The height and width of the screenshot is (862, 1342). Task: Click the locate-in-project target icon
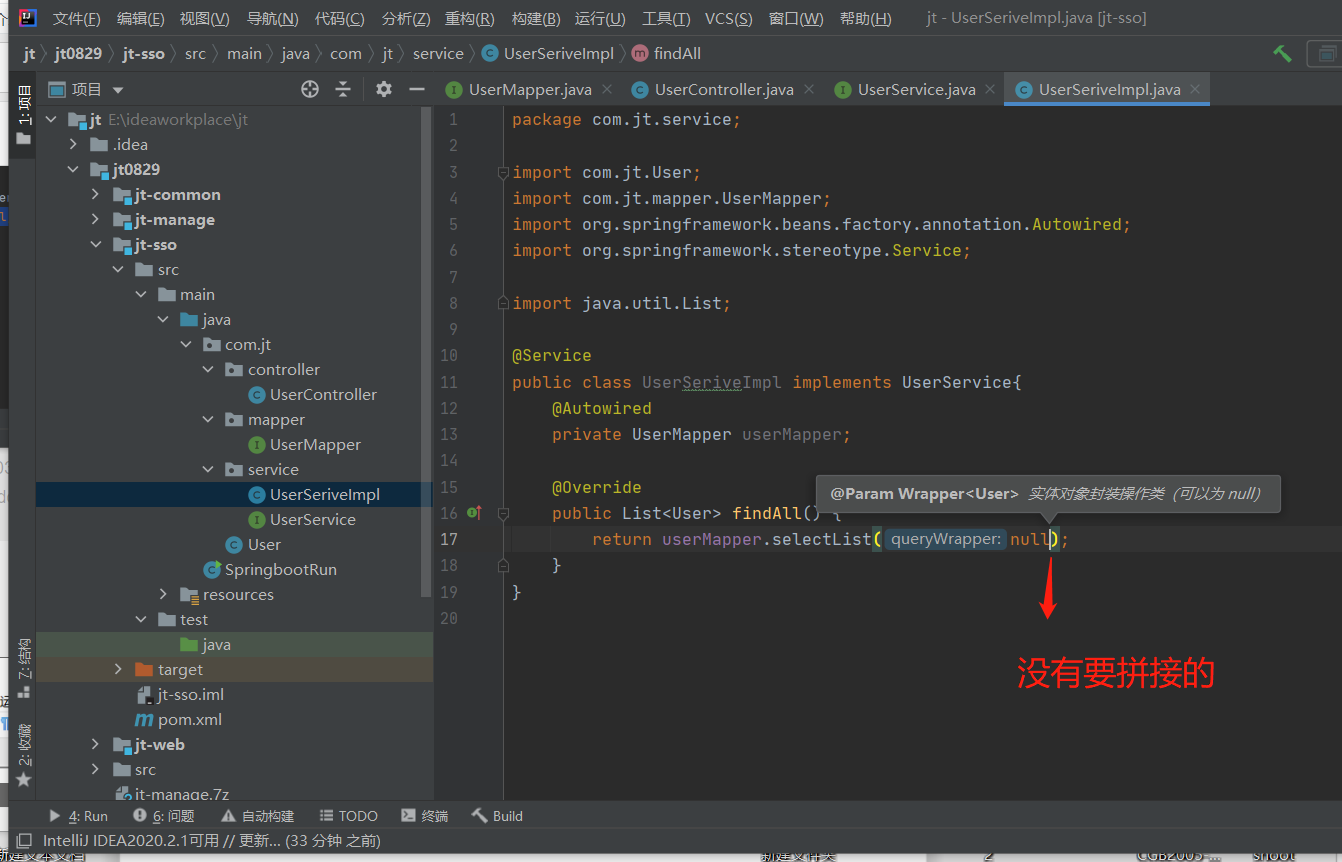point(310,89)
